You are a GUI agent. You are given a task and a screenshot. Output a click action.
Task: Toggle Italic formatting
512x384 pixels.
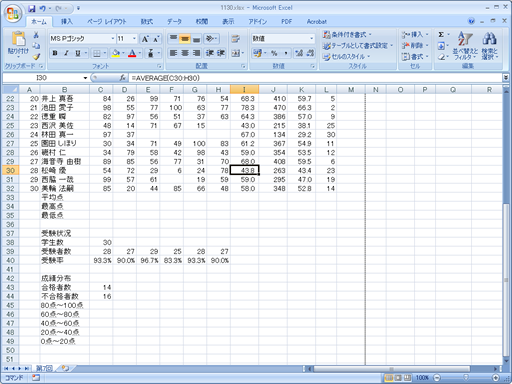66,53
